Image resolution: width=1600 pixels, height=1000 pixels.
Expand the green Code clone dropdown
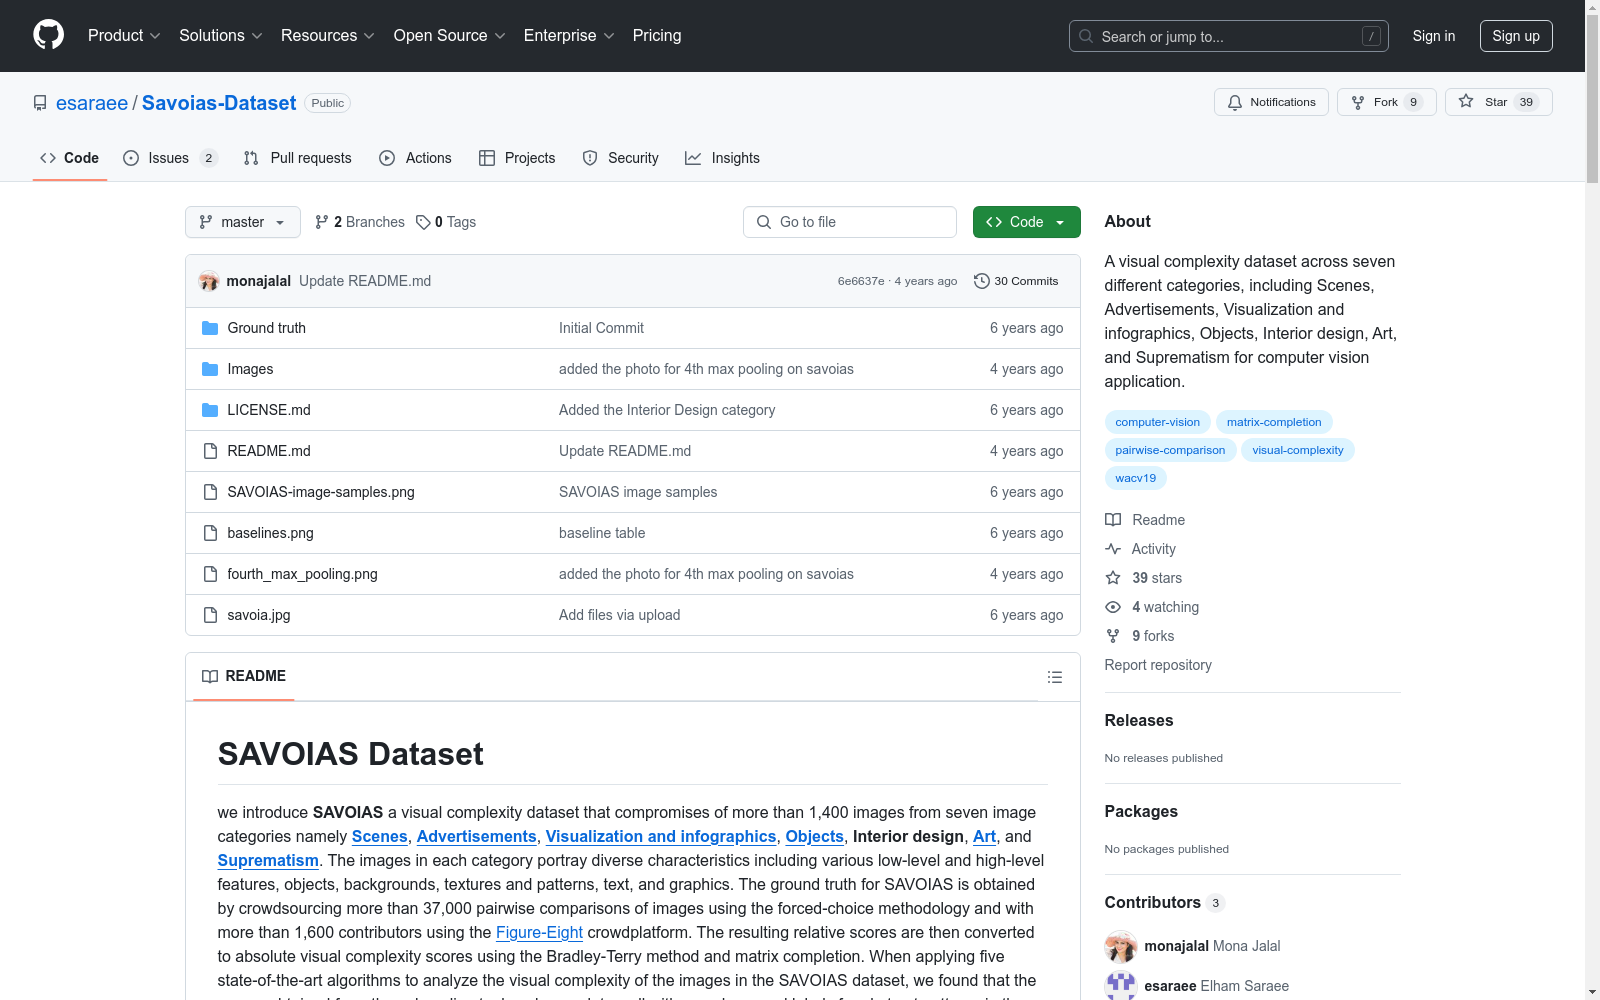tap(1026, 222)
